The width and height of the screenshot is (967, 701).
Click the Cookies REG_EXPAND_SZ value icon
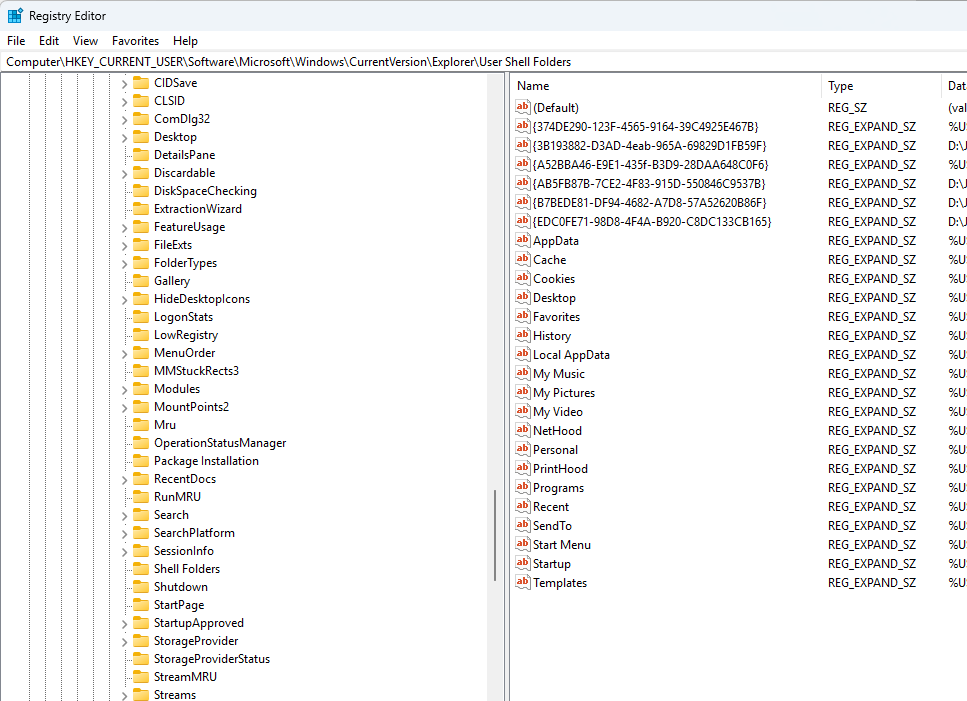click(x=522, y=278)
